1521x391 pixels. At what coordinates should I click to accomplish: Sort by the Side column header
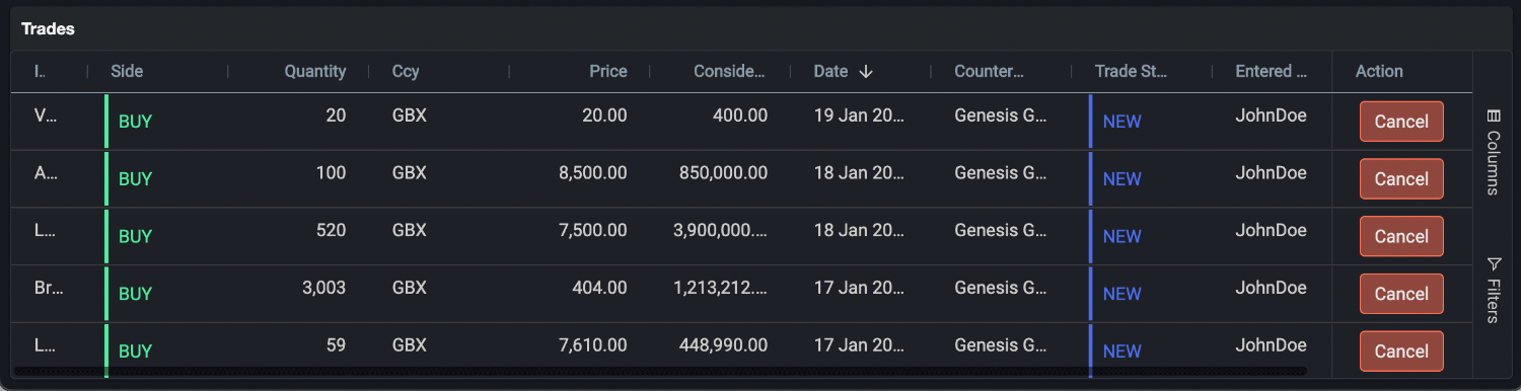(x=127, y=71)
